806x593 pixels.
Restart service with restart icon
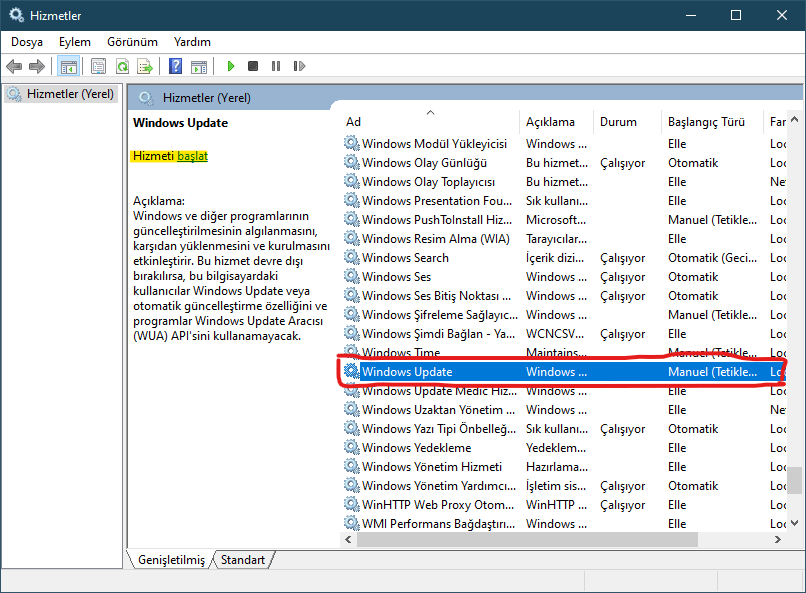299,66
